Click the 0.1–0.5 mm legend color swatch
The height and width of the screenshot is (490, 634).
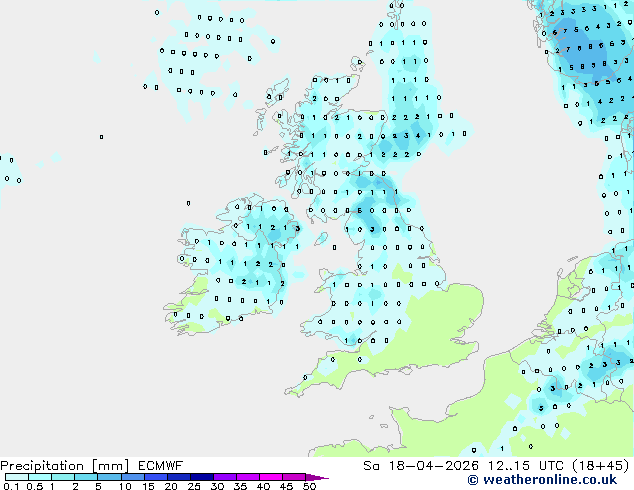click(17, 477)
